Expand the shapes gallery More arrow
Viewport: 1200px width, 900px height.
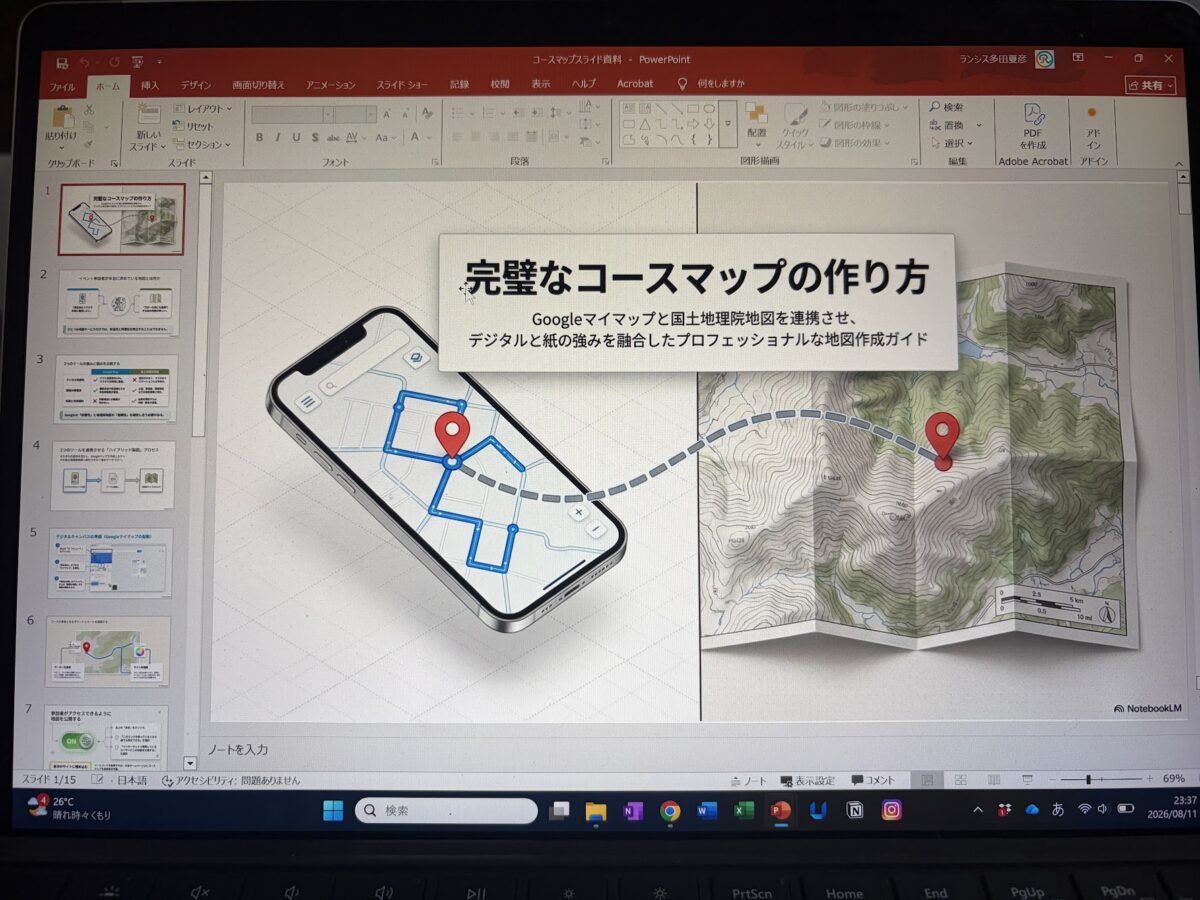728,124
